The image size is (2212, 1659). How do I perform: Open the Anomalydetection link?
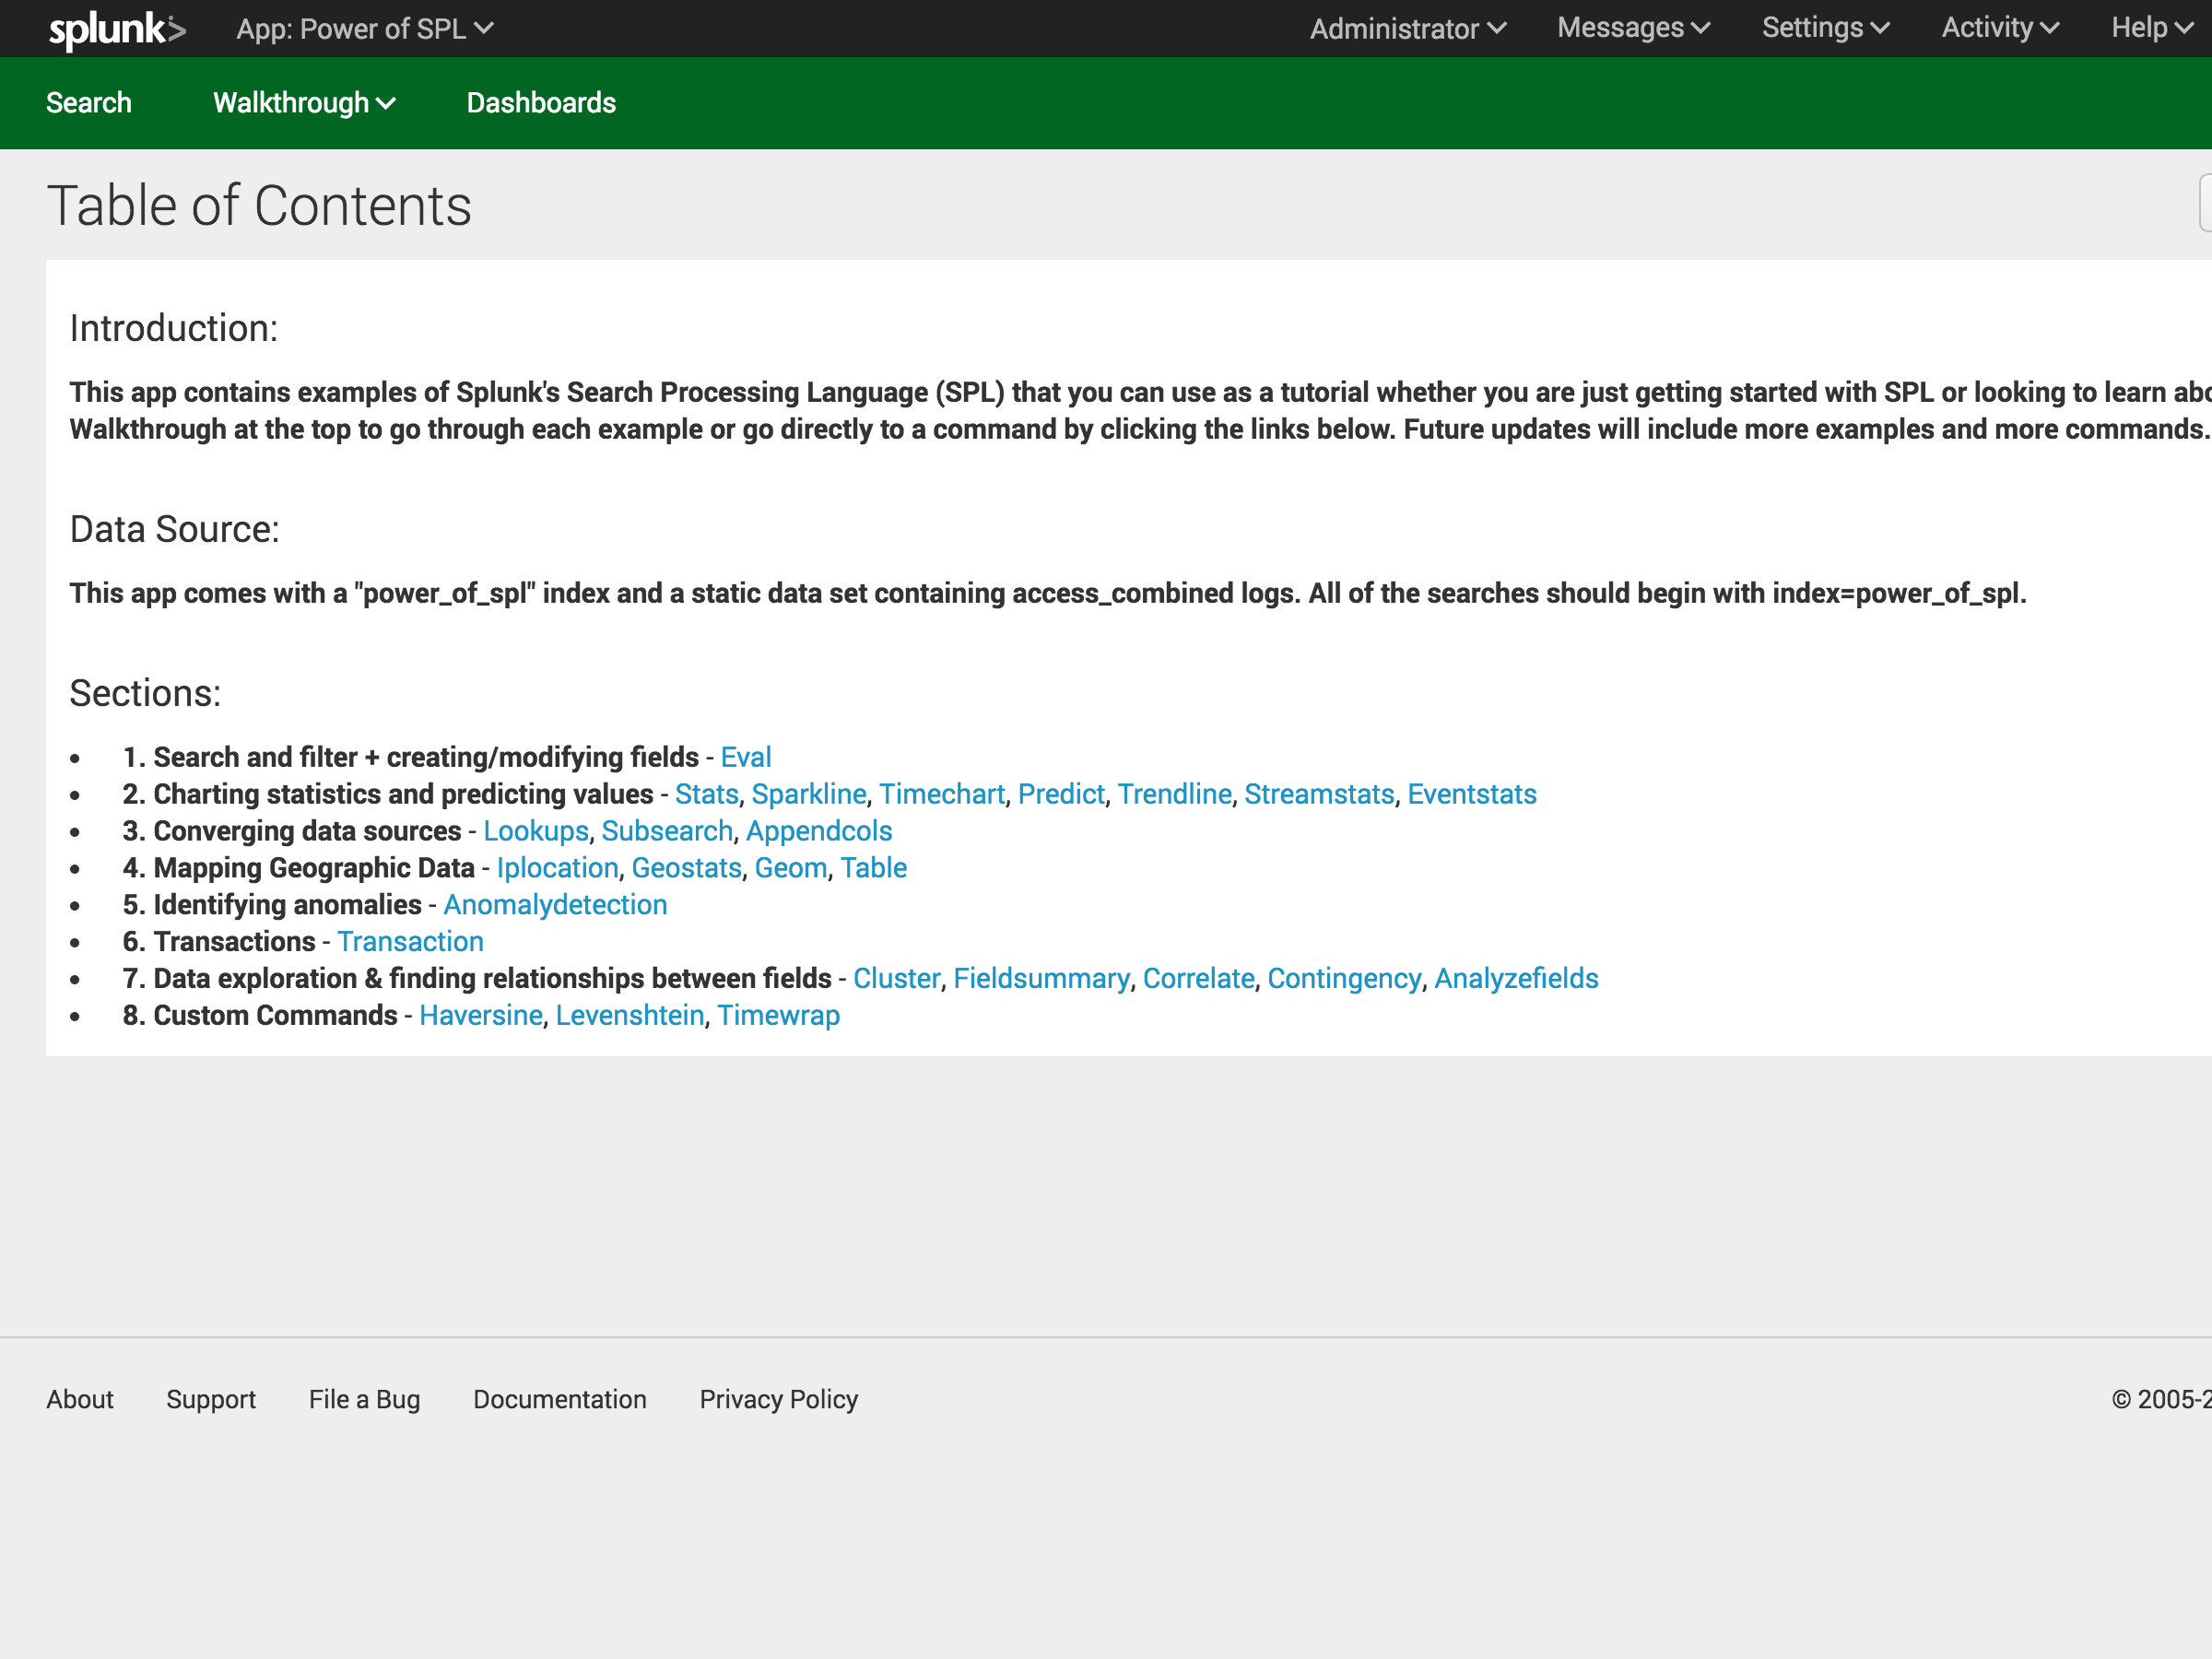pos(555,905)
